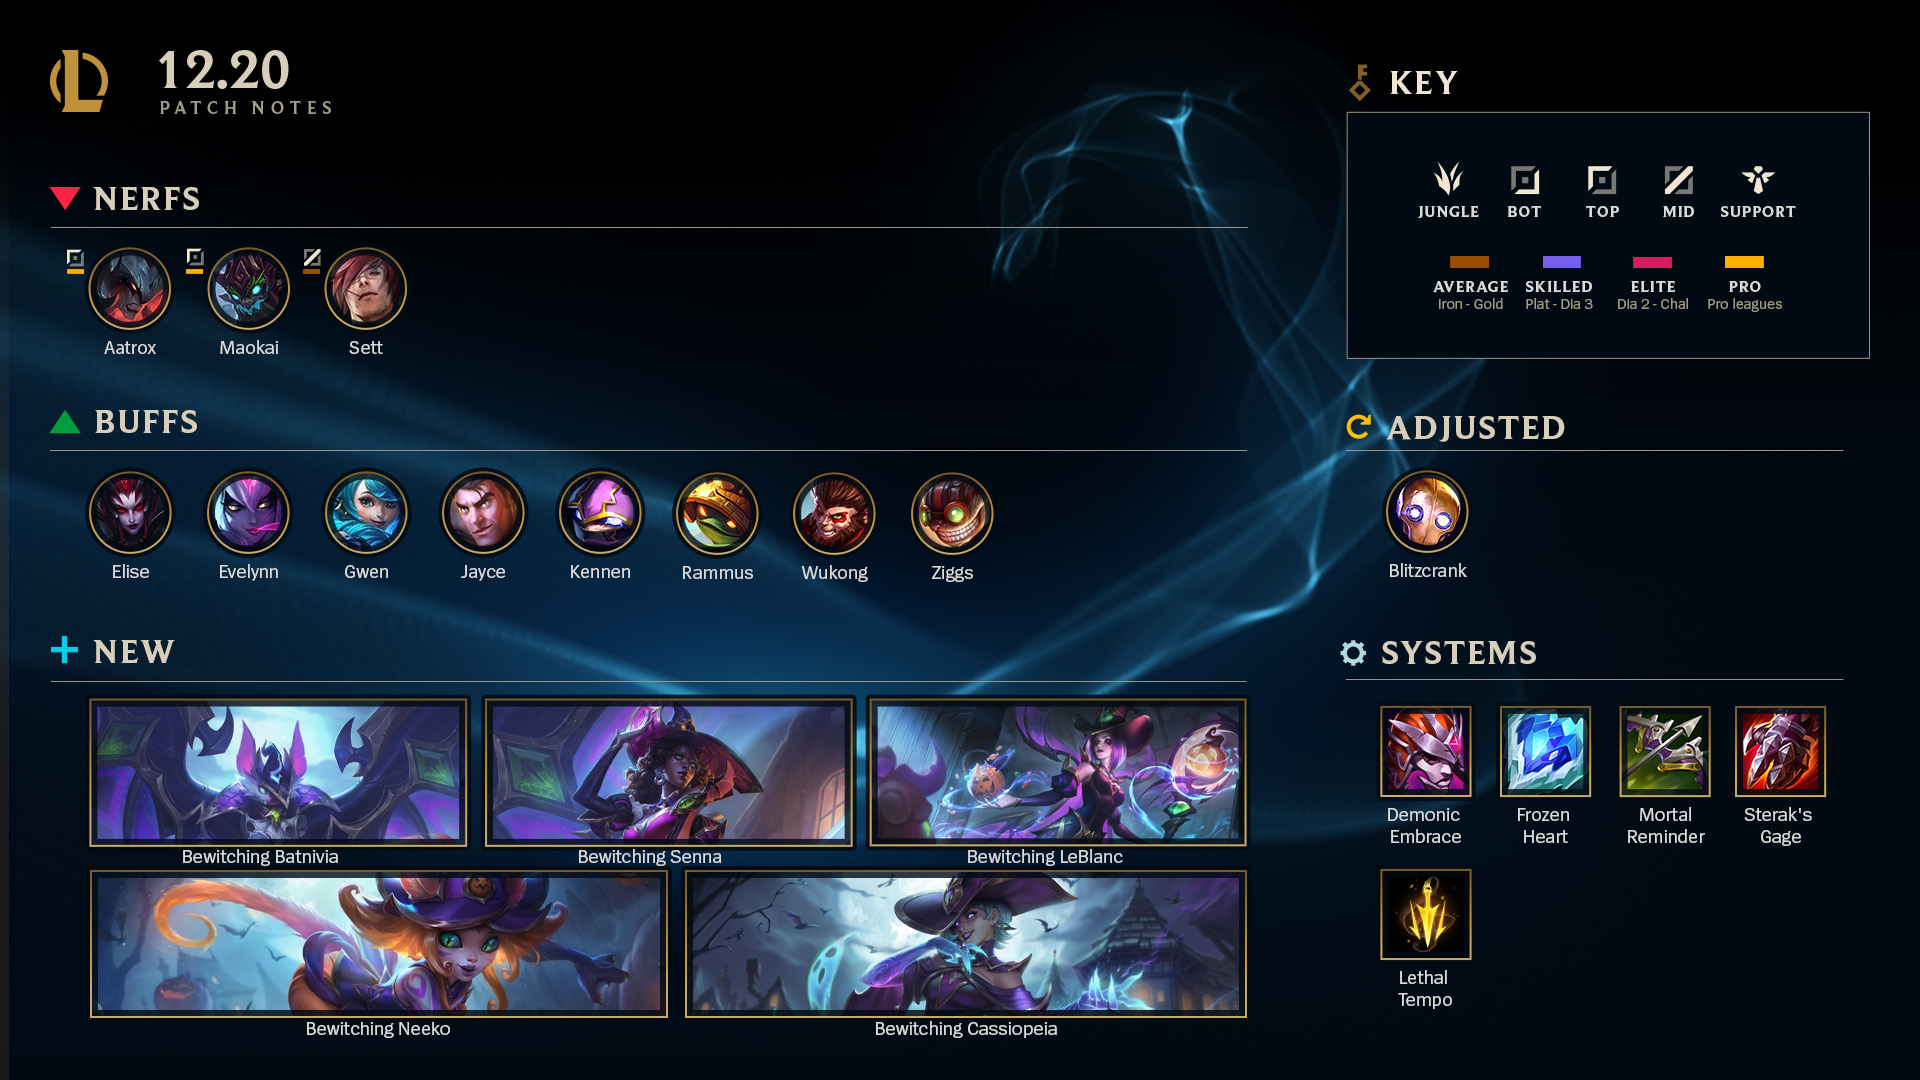
Task: Select the Maokai champion icon
Action: point(249,289)
